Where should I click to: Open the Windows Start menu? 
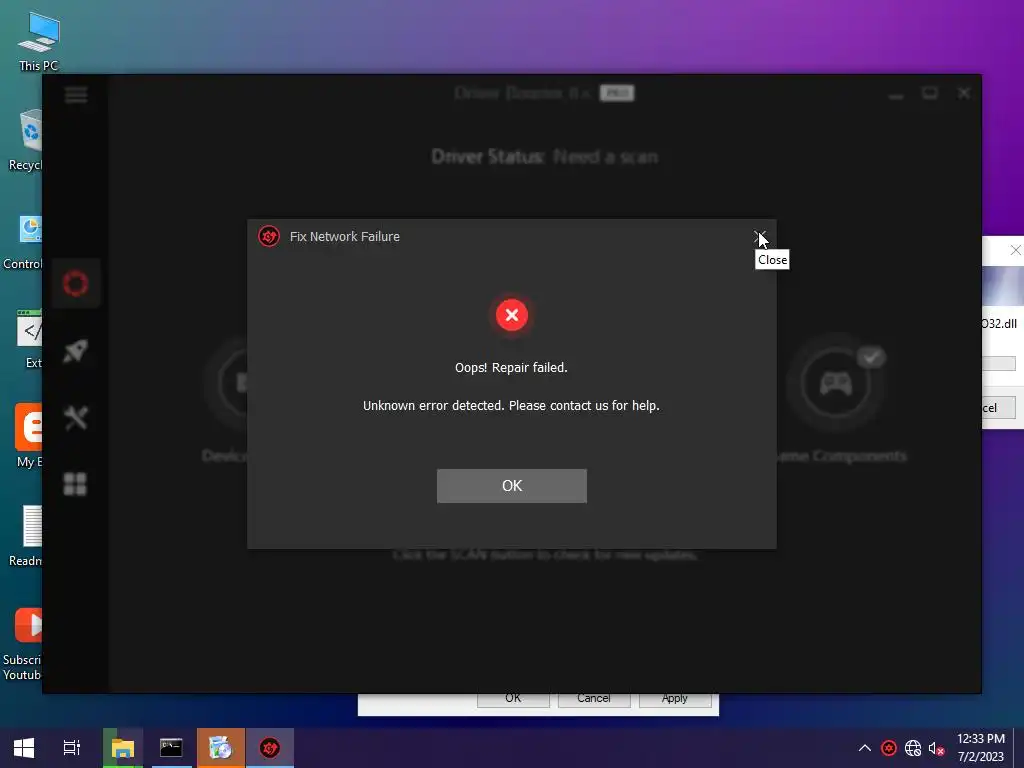tap(24, 748)
